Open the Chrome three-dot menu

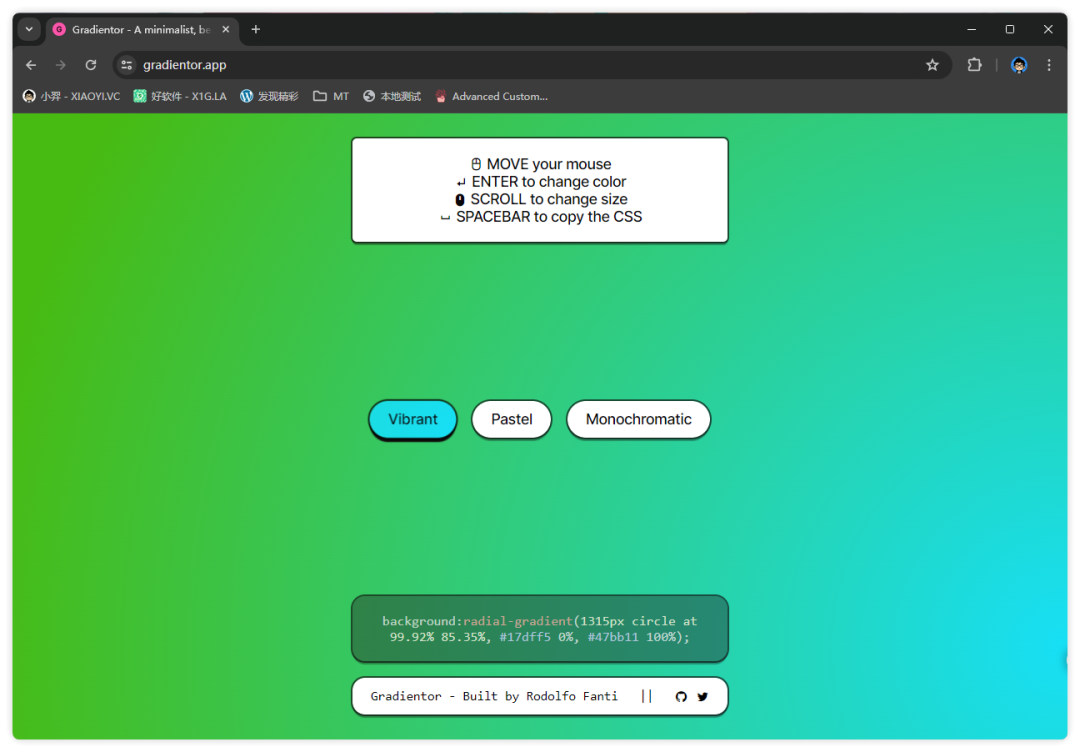click(1049, 65)
